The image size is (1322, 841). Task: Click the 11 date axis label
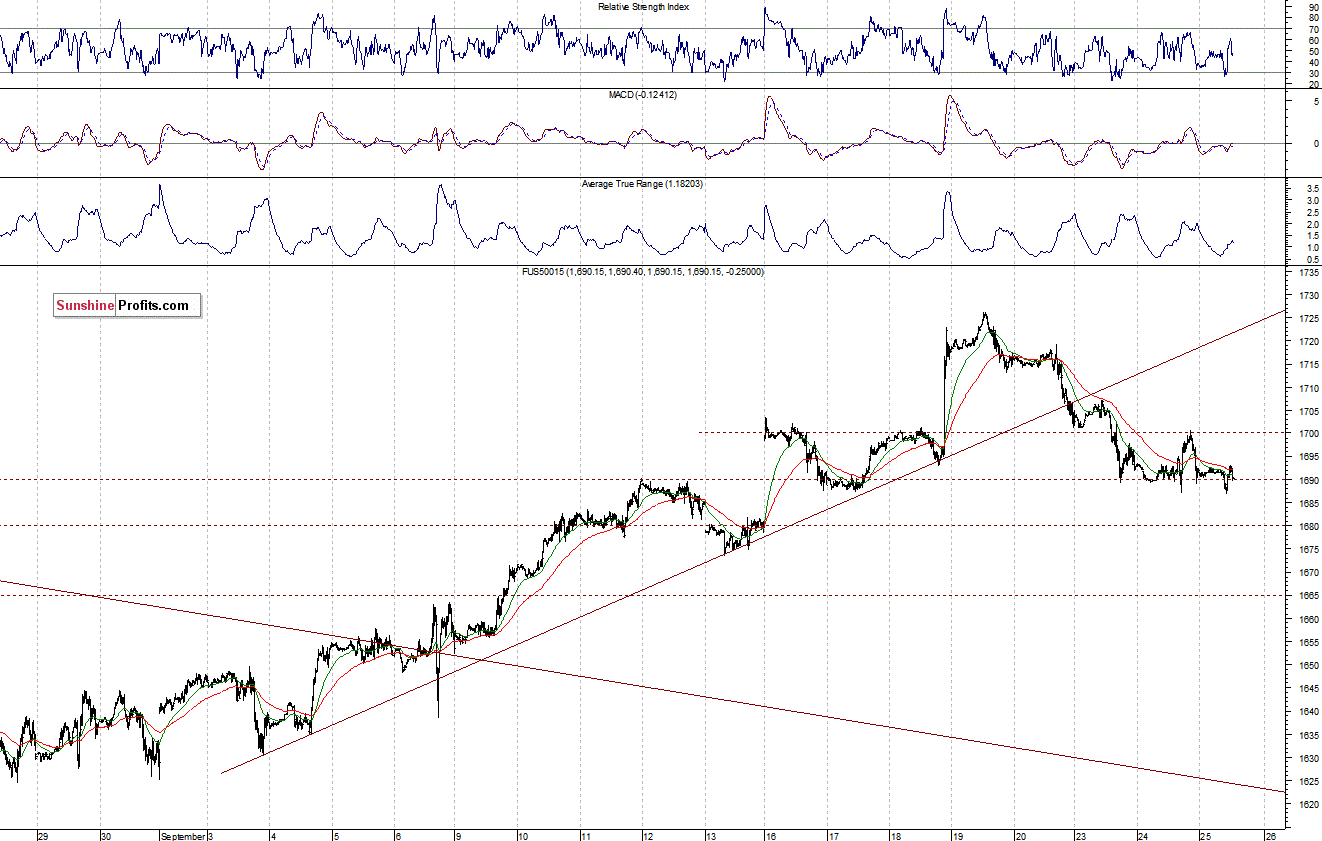(585, 835)
